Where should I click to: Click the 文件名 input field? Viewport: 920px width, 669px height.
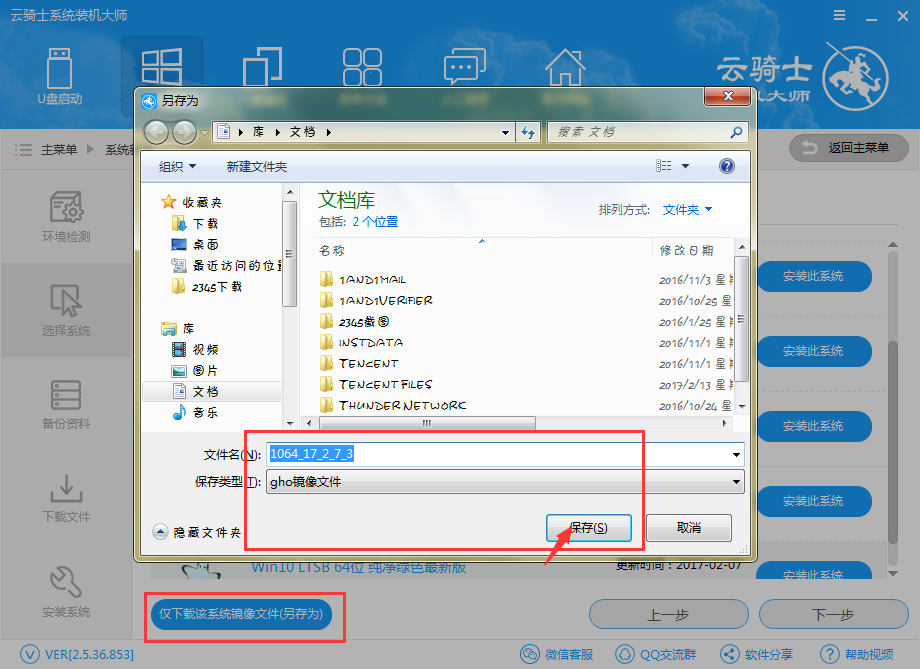(505, 454)
